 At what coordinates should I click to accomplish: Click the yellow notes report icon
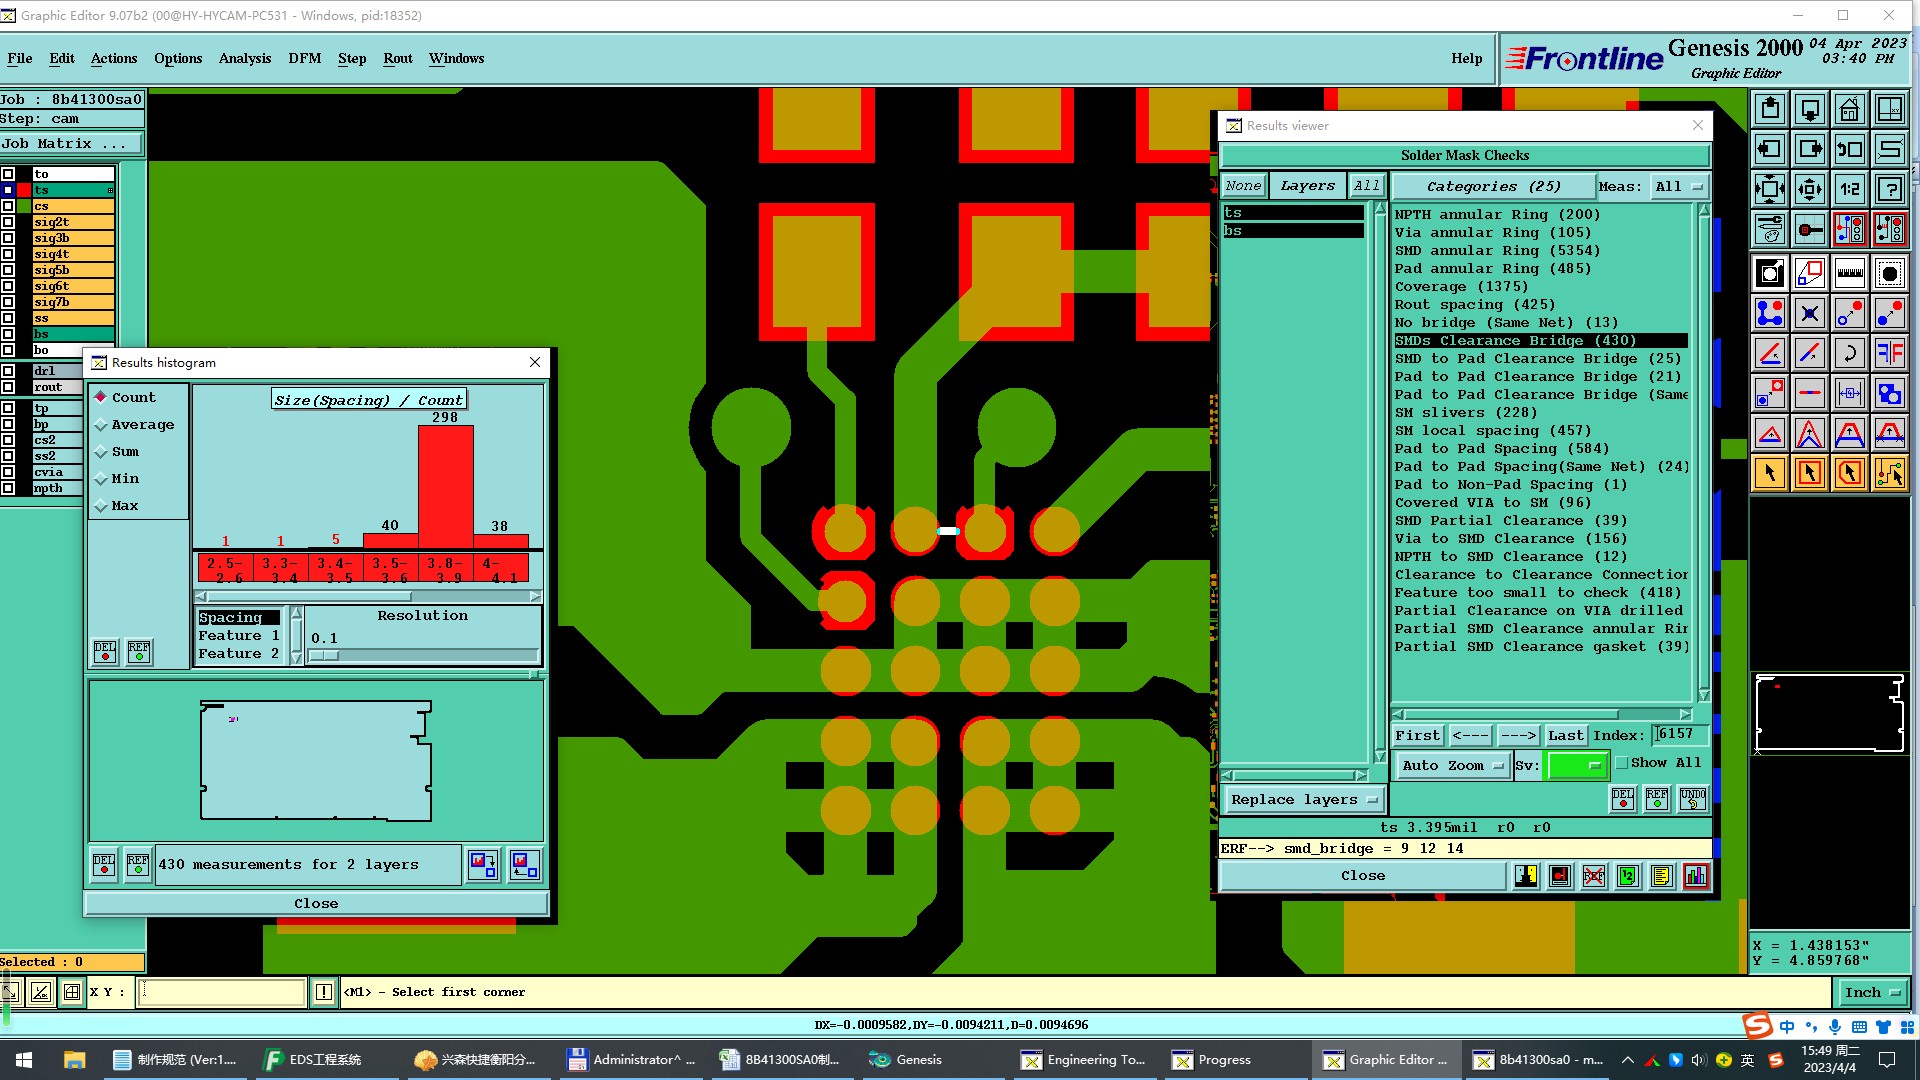click(1661, 877)
